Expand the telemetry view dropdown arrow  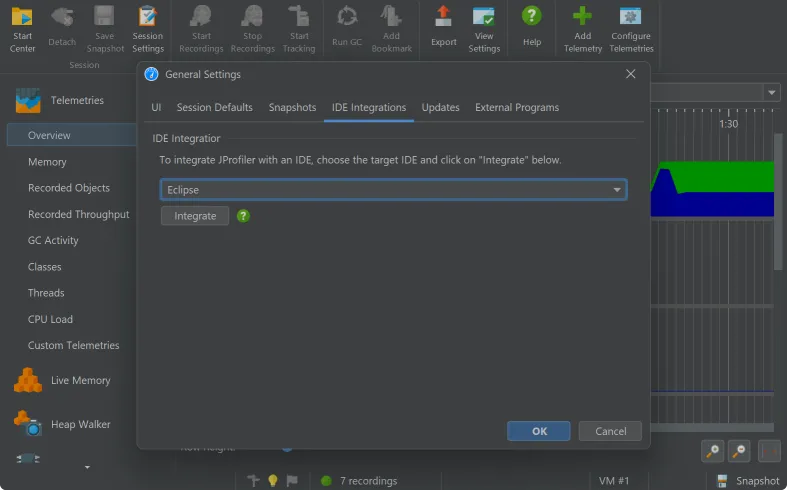coord(771,92)
